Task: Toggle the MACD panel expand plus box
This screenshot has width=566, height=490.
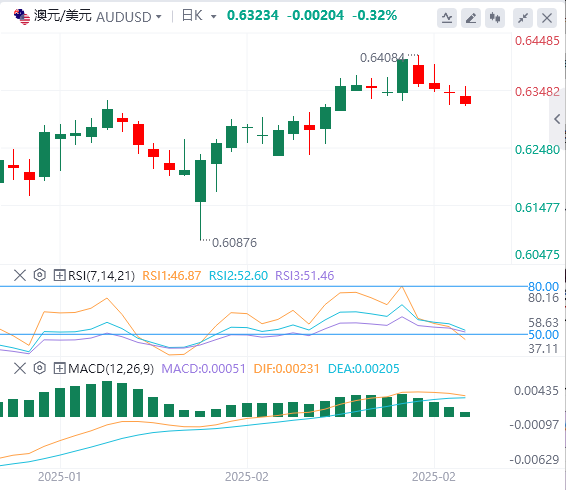Action: pyautogui.click(x=59, y=369)
